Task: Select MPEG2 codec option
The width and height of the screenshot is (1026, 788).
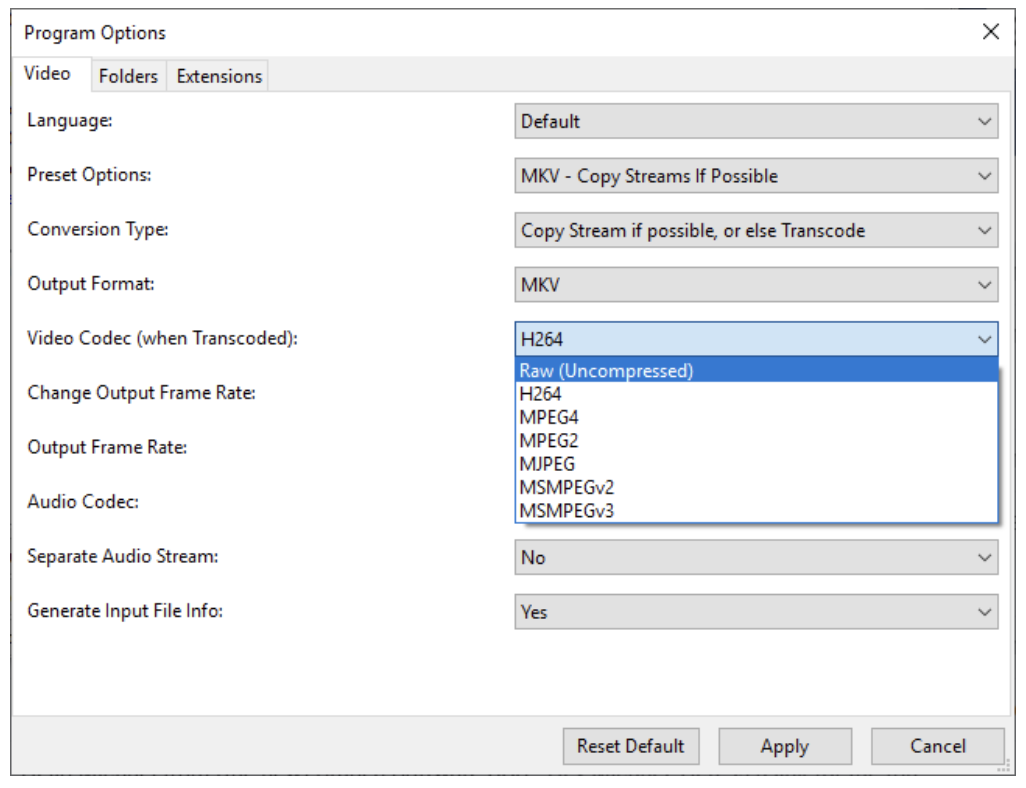Action: pos(756,441)
